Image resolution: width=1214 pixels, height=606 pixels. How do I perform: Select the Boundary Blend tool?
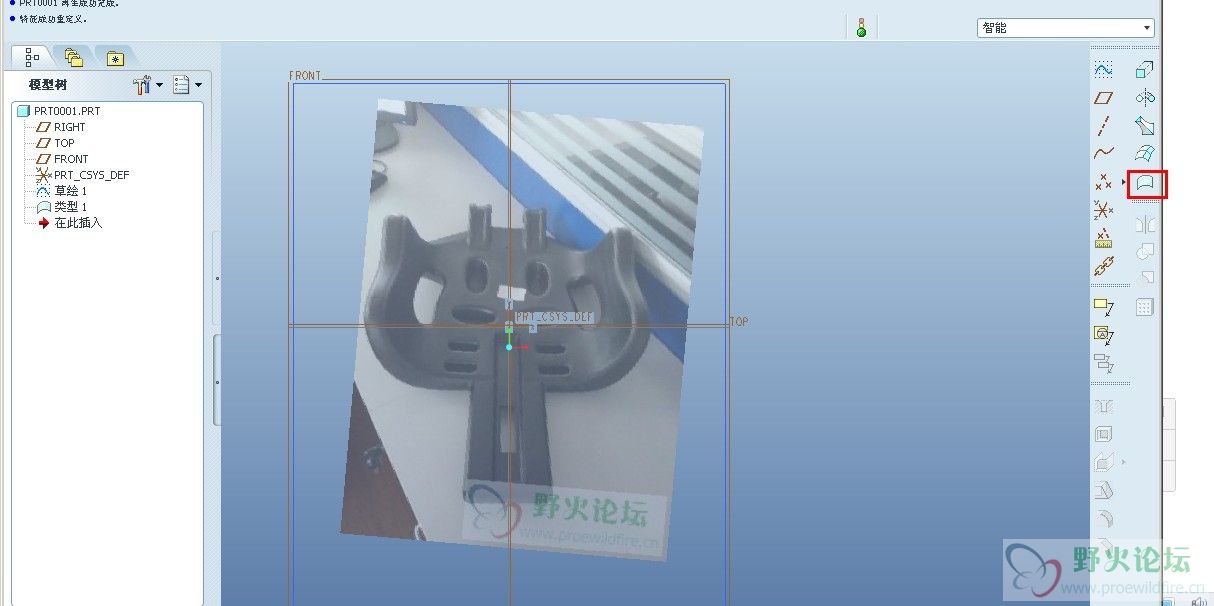tap(1145, 154)
